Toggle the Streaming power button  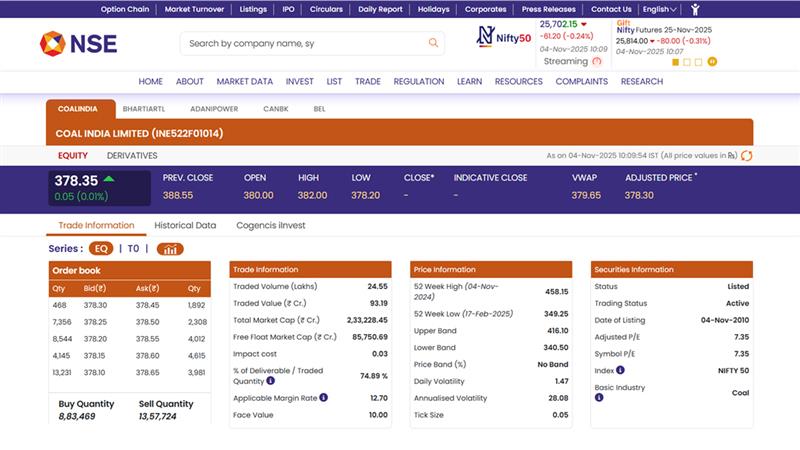pos(597,61)
